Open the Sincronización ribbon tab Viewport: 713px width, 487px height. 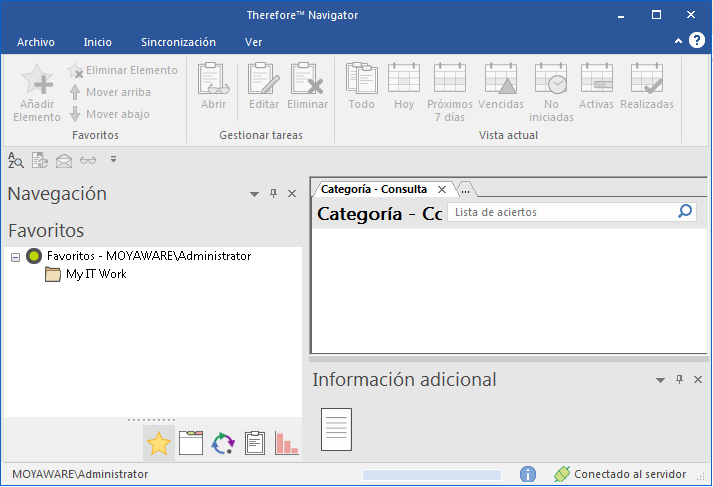point(178,42)
